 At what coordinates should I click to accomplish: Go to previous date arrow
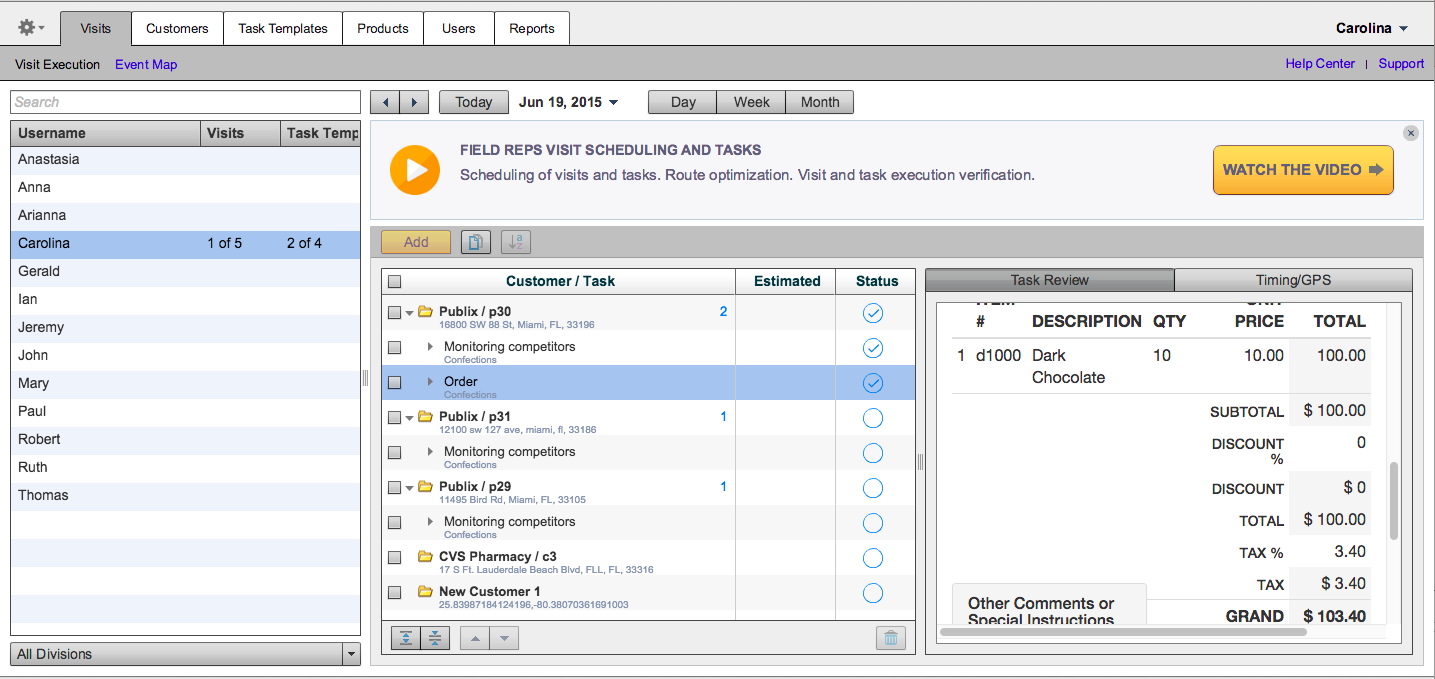click(385, 102)
